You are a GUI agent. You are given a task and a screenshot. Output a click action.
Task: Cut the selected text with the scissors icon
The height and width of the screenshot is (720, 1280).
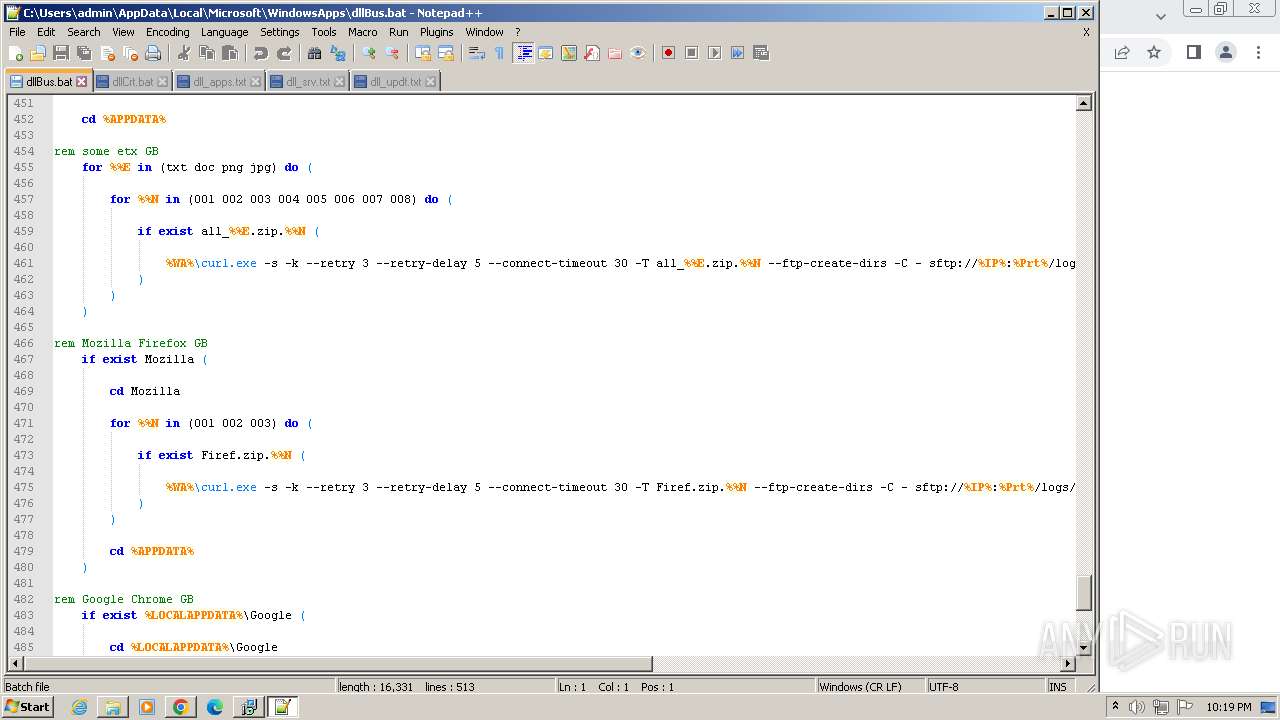click(184, 53)
